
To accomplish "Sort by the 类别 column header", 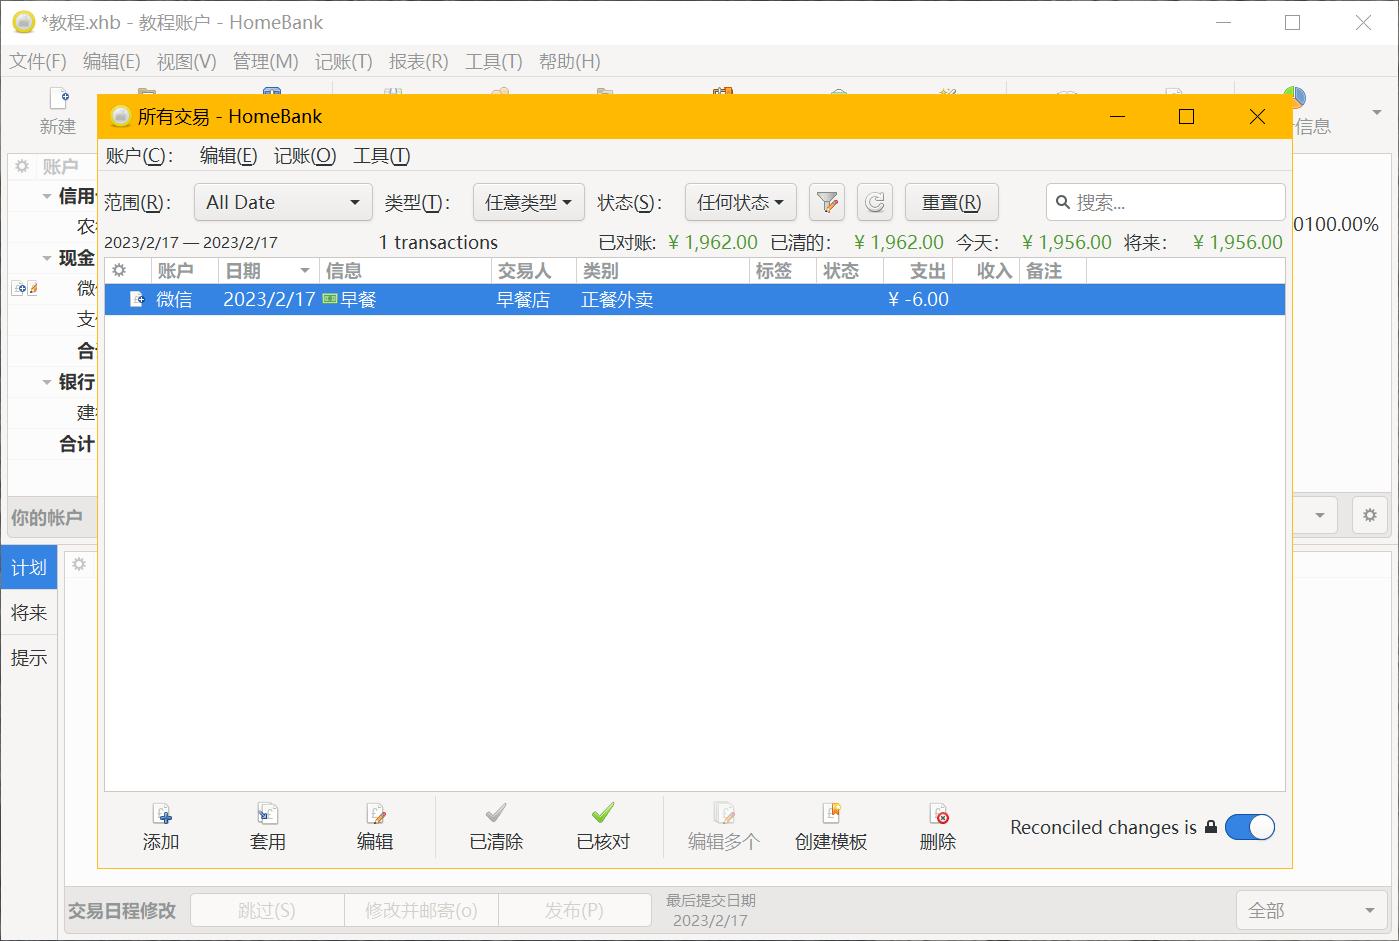I will coord(662,271).
